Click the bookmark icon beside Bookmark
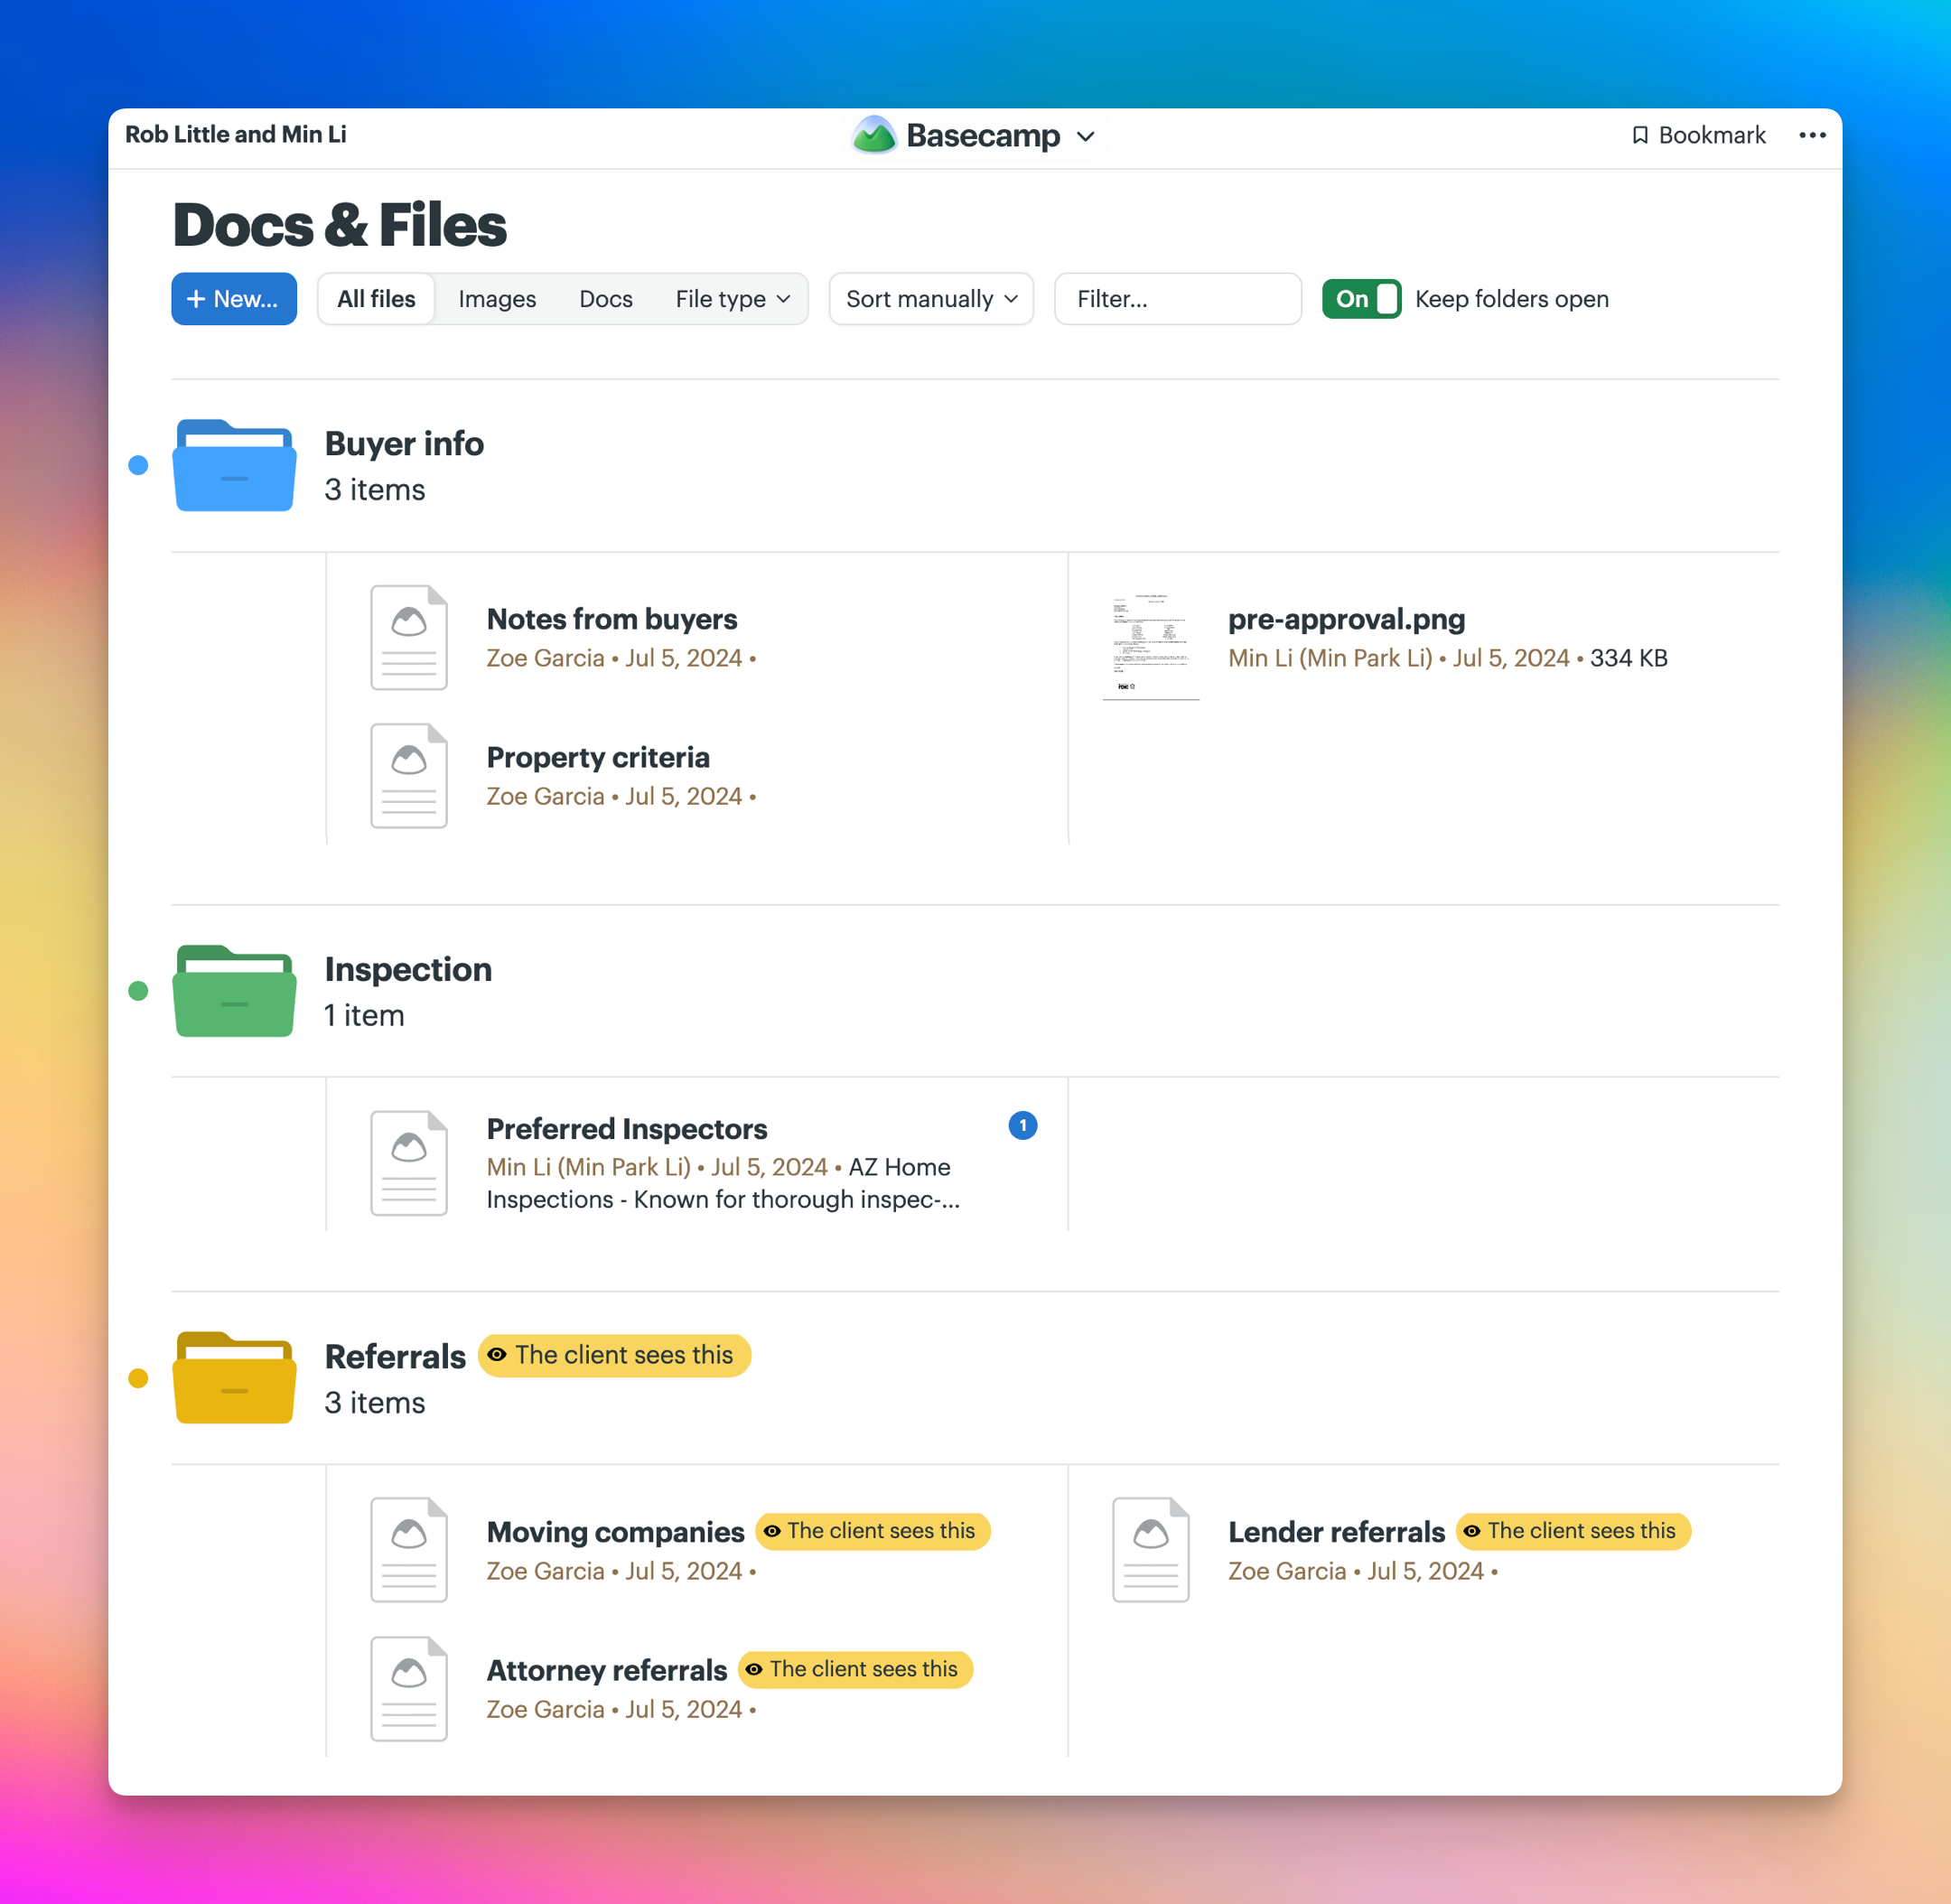This screenshot has width=1951, height=1904. pyautogui.click(x=1639, y=135)
